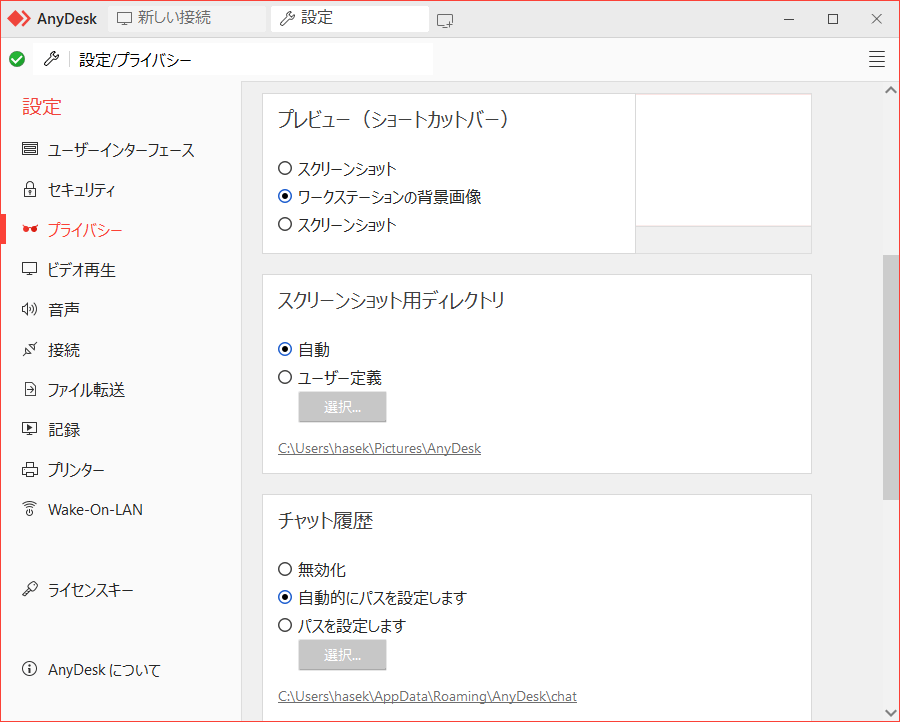Viewport: 900px width, 722px height.
Task: Open セキュリティ settings page
Action: pos(82,190)
